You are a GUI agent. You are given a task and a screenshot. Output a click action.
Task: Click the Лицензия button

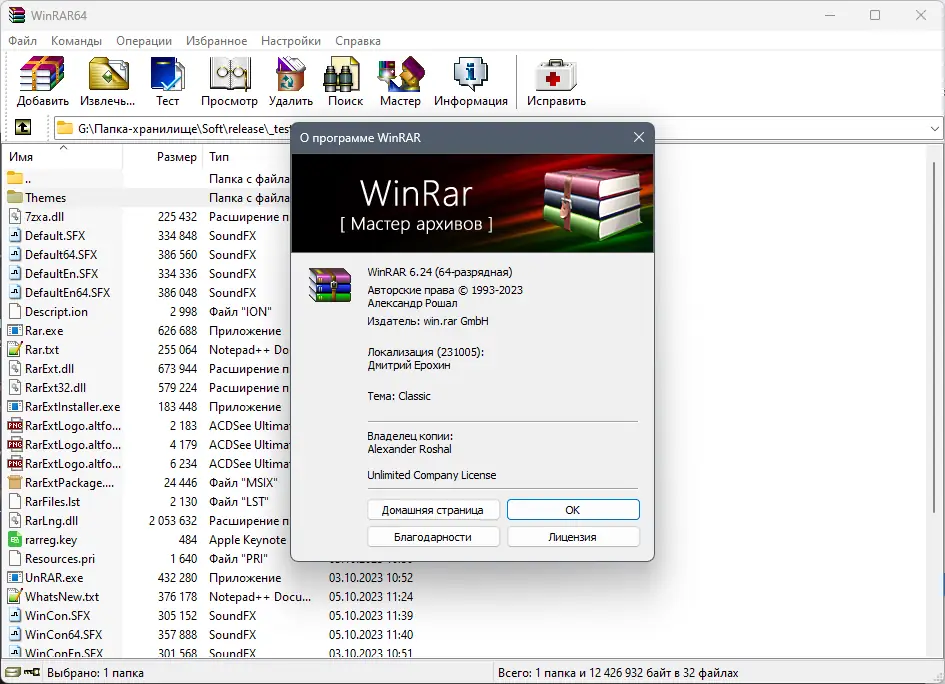[573, 537]
